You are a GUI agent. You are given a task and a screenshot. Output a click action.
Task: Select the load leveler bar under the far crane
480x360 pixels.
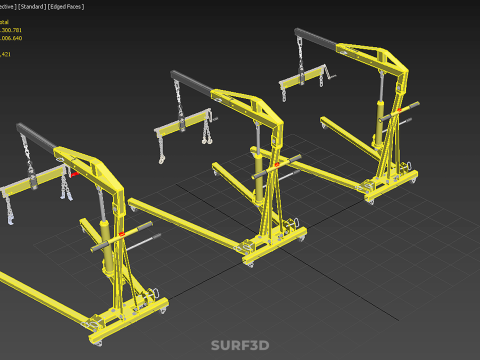[302, 77]
